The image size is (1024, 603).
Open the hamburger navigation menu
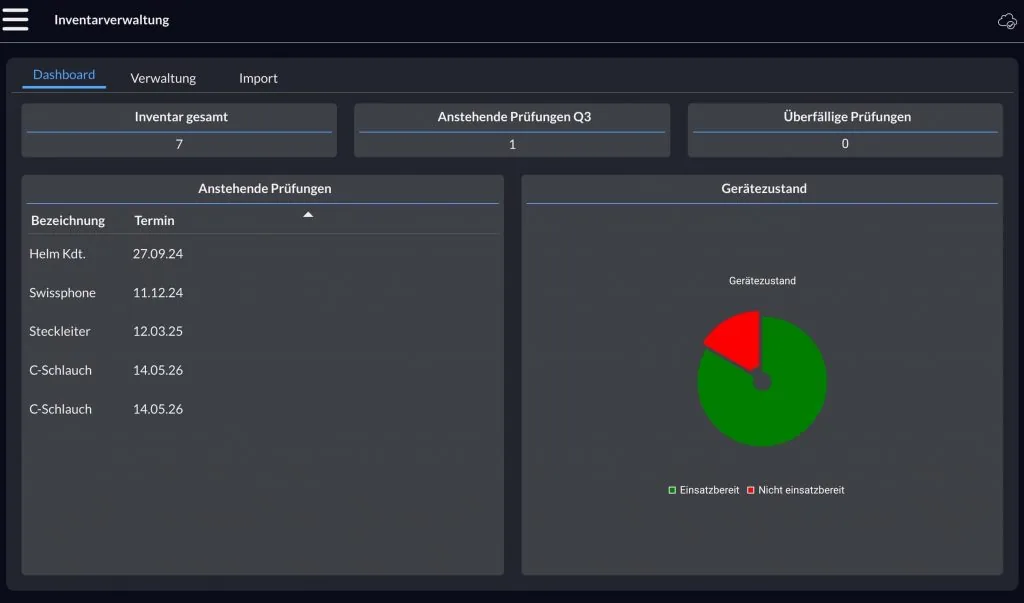15,19
